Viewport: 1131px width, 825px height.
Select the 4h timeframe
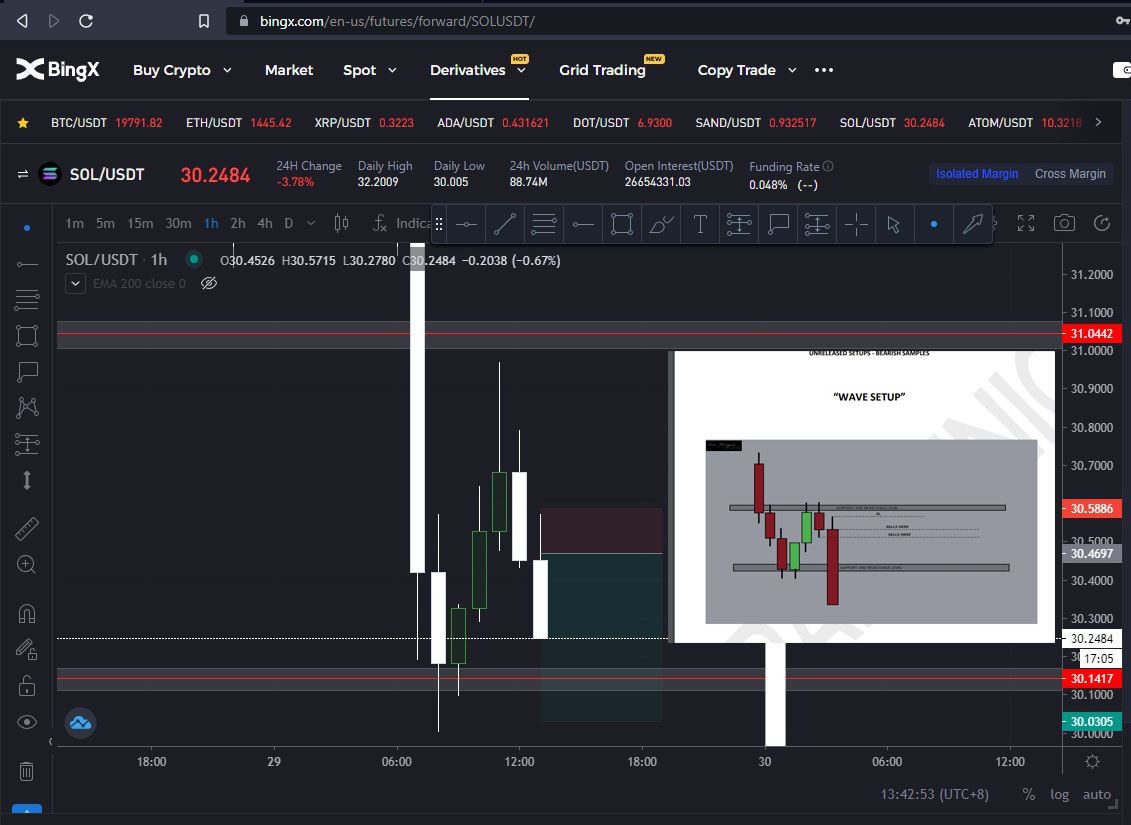click(265, 223)
